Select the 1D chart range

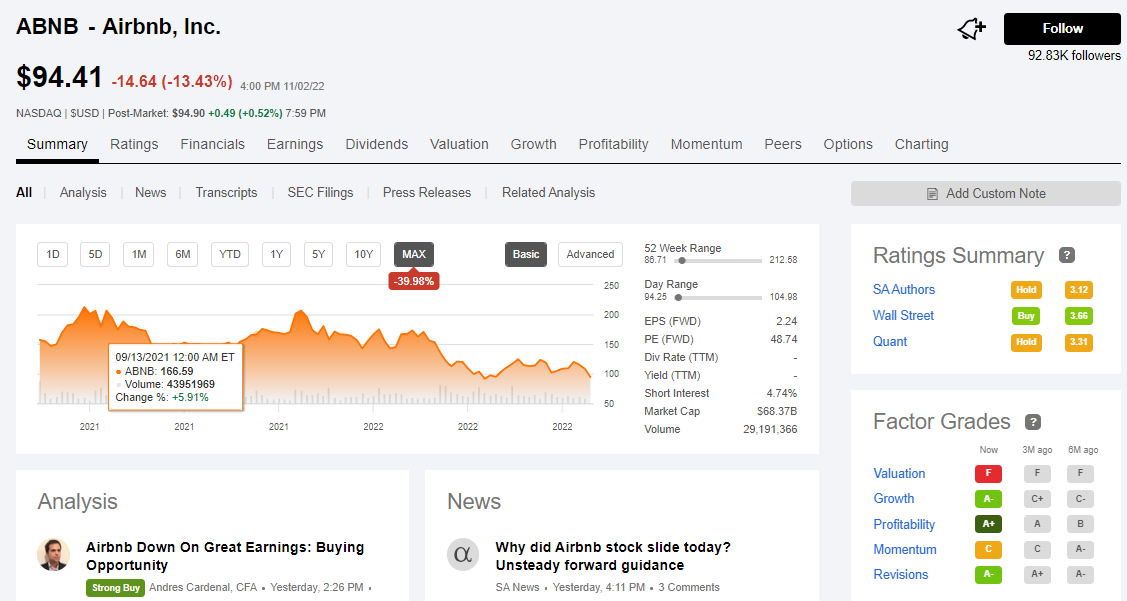pyautogui.click(x=52, y=254)
